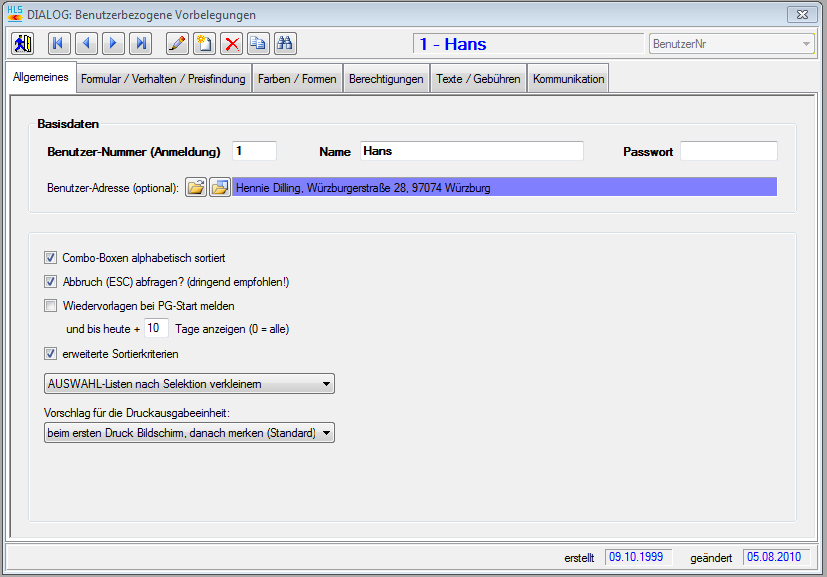Open the BenutzerNr dropdown
This screenshot has width=827, height=577.
point(806,44)
